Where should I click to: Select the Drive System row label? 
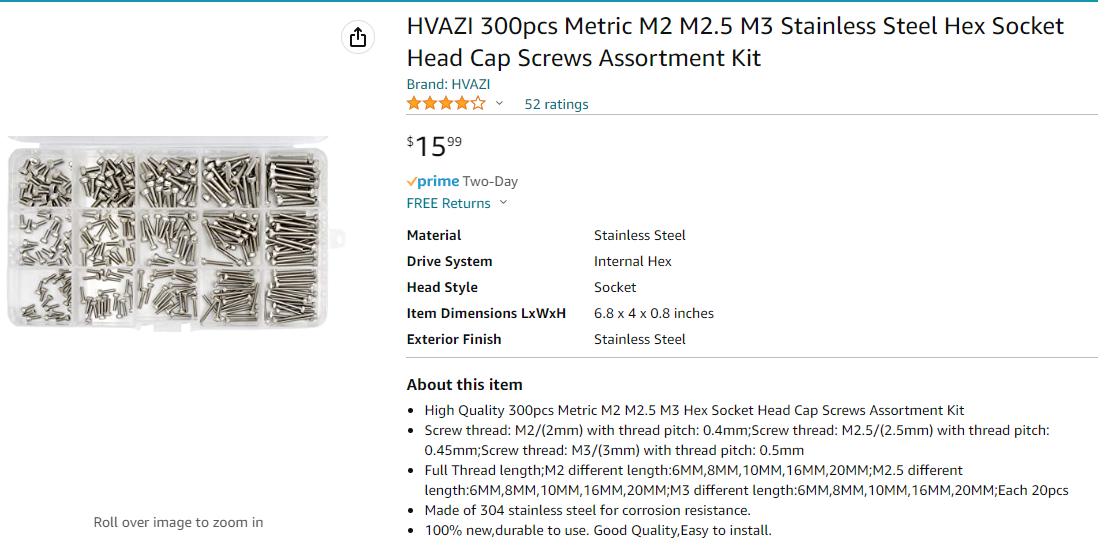click(x=449, y=261)
